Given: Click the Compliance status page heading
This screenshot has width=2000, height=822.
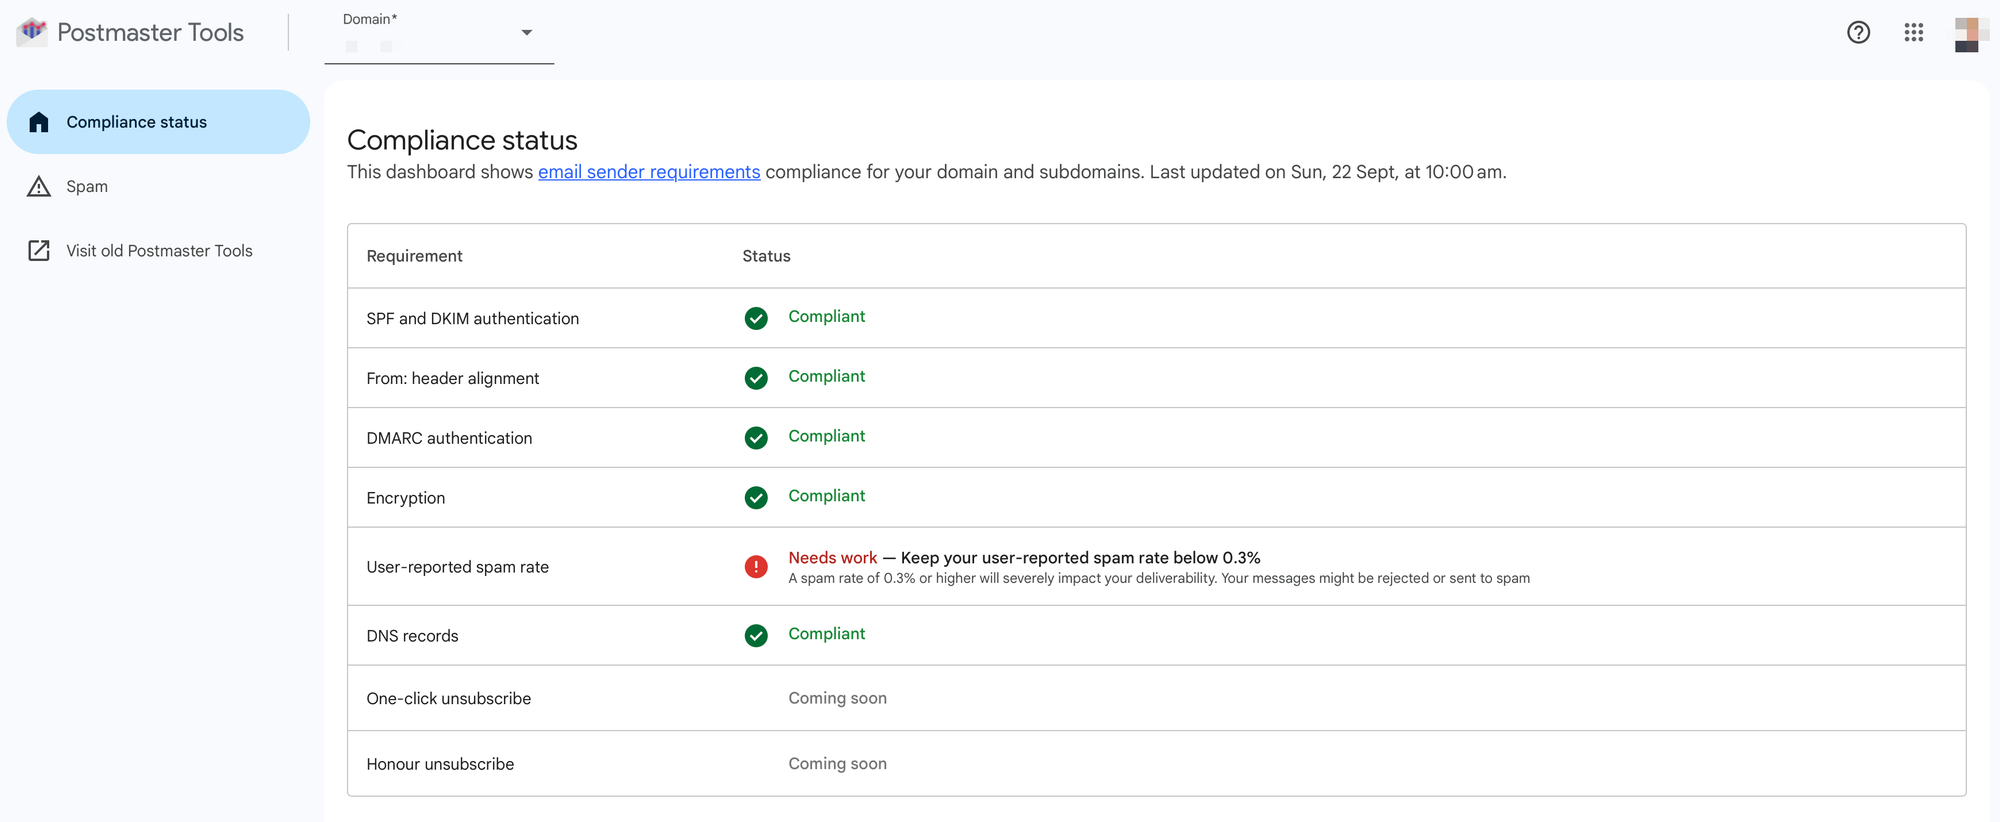Looking at the screenshot, I should click(462, 140).
